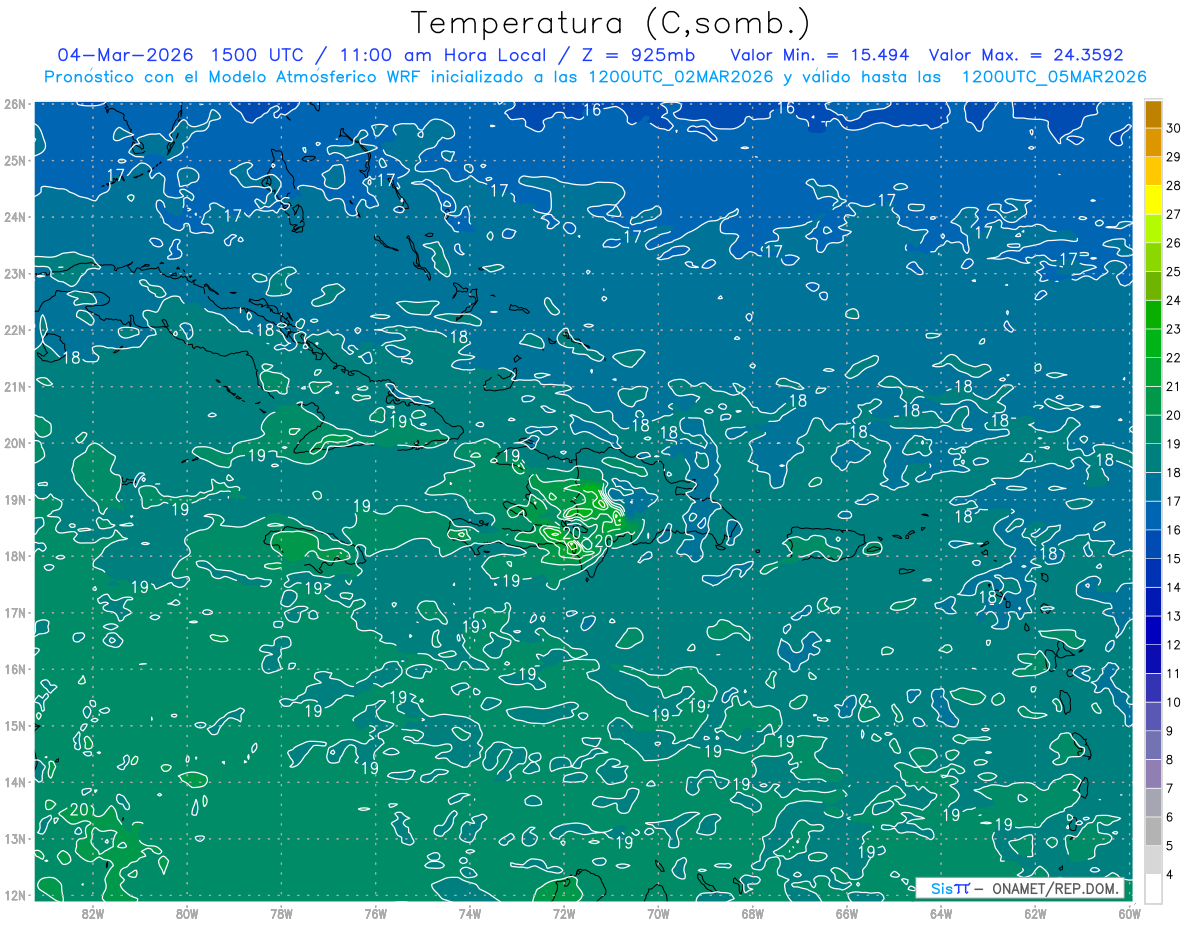Click the 74W longitude axis label
The image size is (1200, 927).
click(x=470, y=913)
